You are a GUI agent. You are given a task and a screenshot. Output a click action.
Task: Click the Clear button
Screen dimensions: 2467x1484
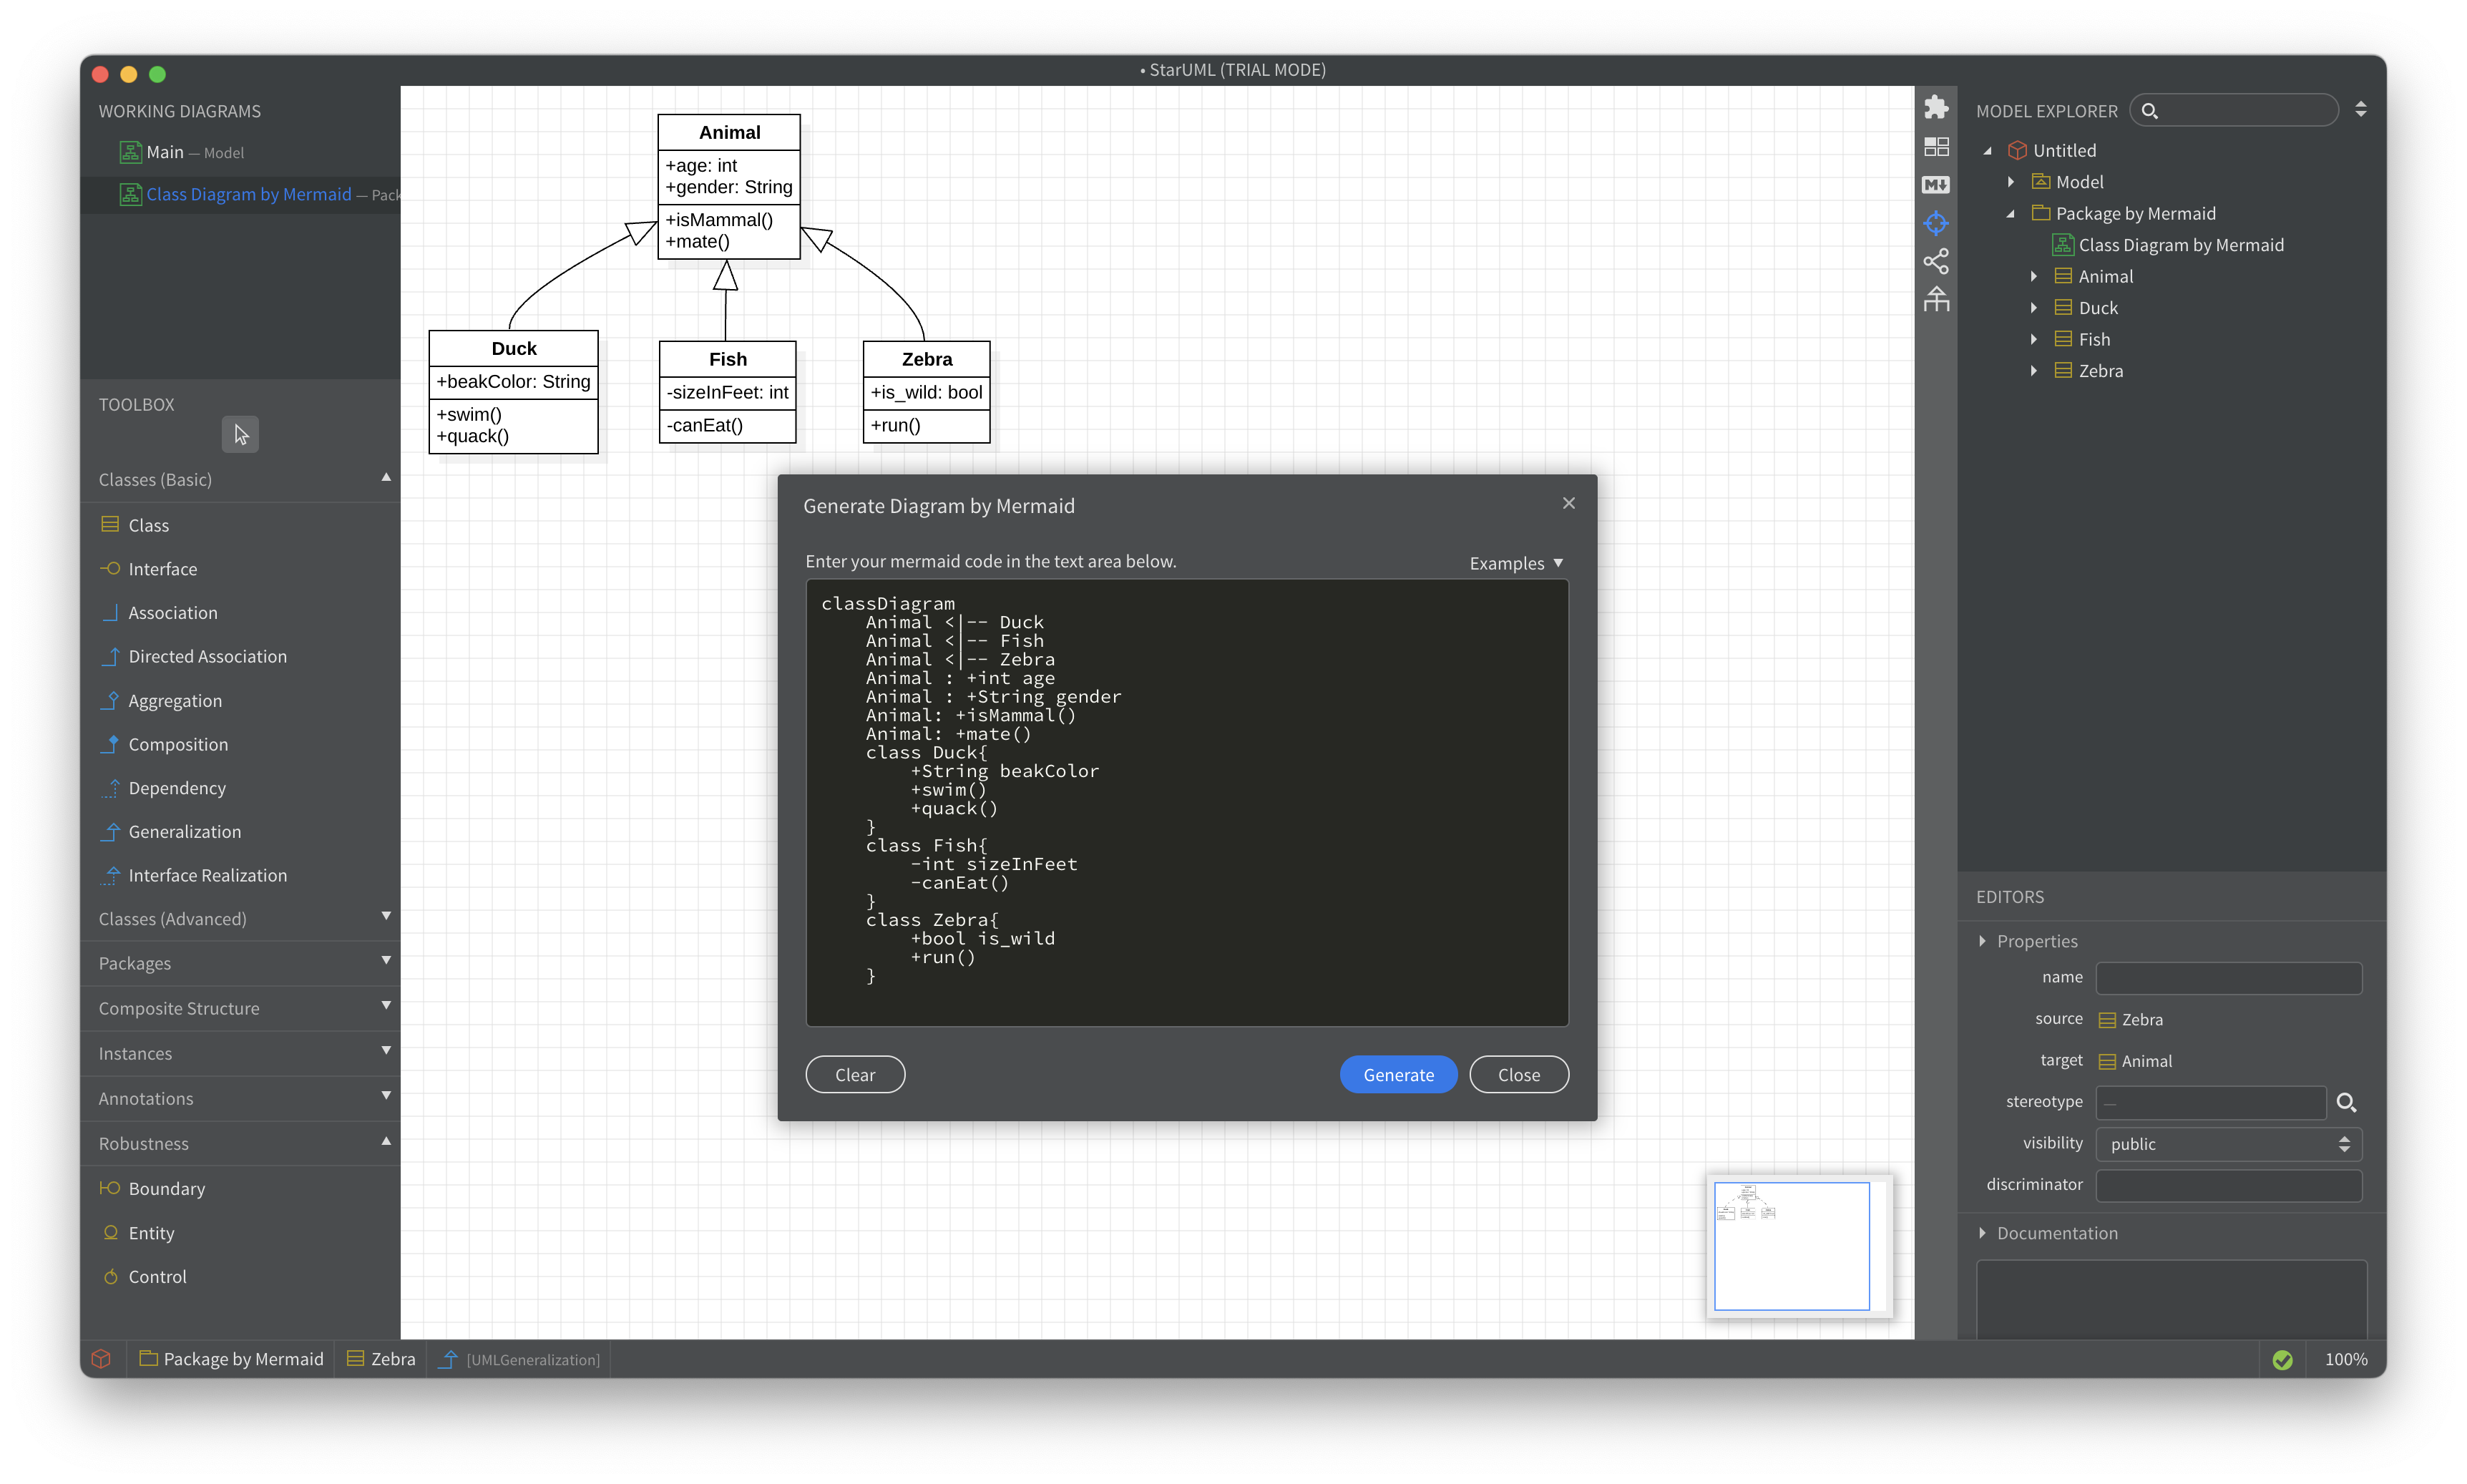[855, 1075]
